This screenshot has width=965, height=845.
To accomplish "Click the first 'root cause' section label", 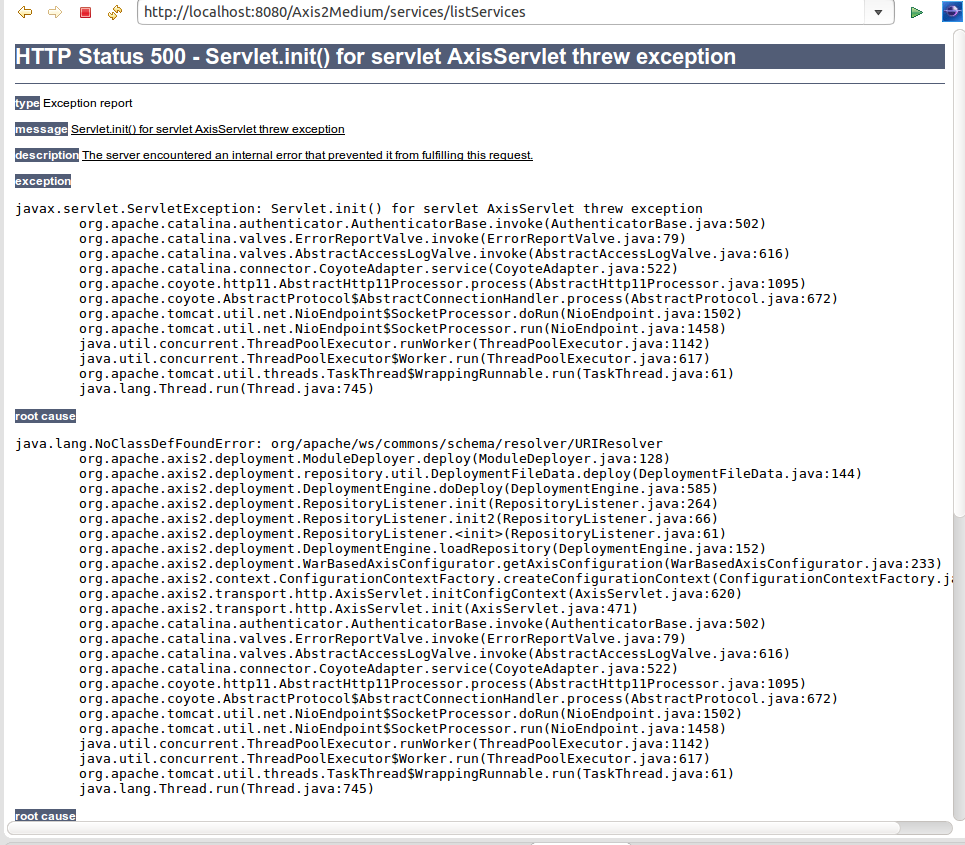I will point(45,416).
